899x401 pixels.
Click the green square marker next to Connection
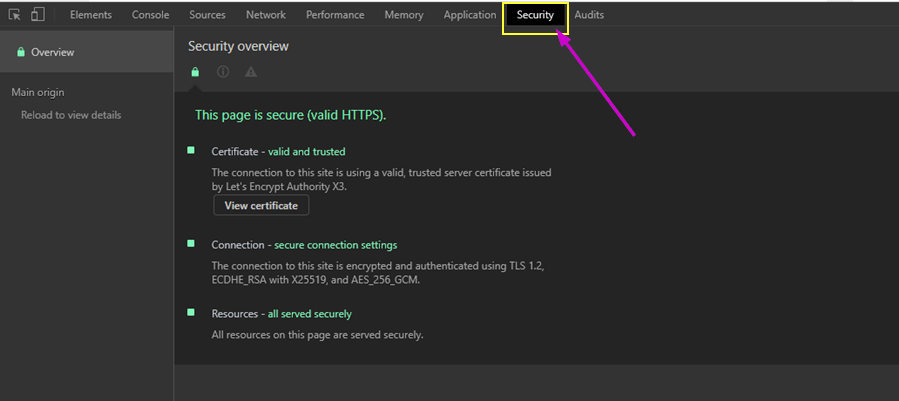point(191,243)
